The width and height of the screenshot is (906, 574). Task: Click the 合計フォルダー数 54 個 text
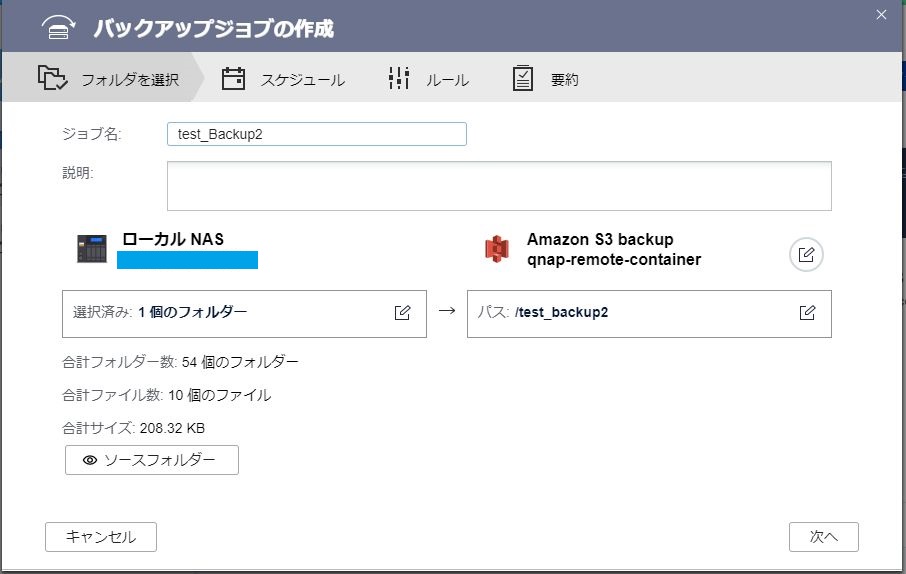click(x=180, y=362)
